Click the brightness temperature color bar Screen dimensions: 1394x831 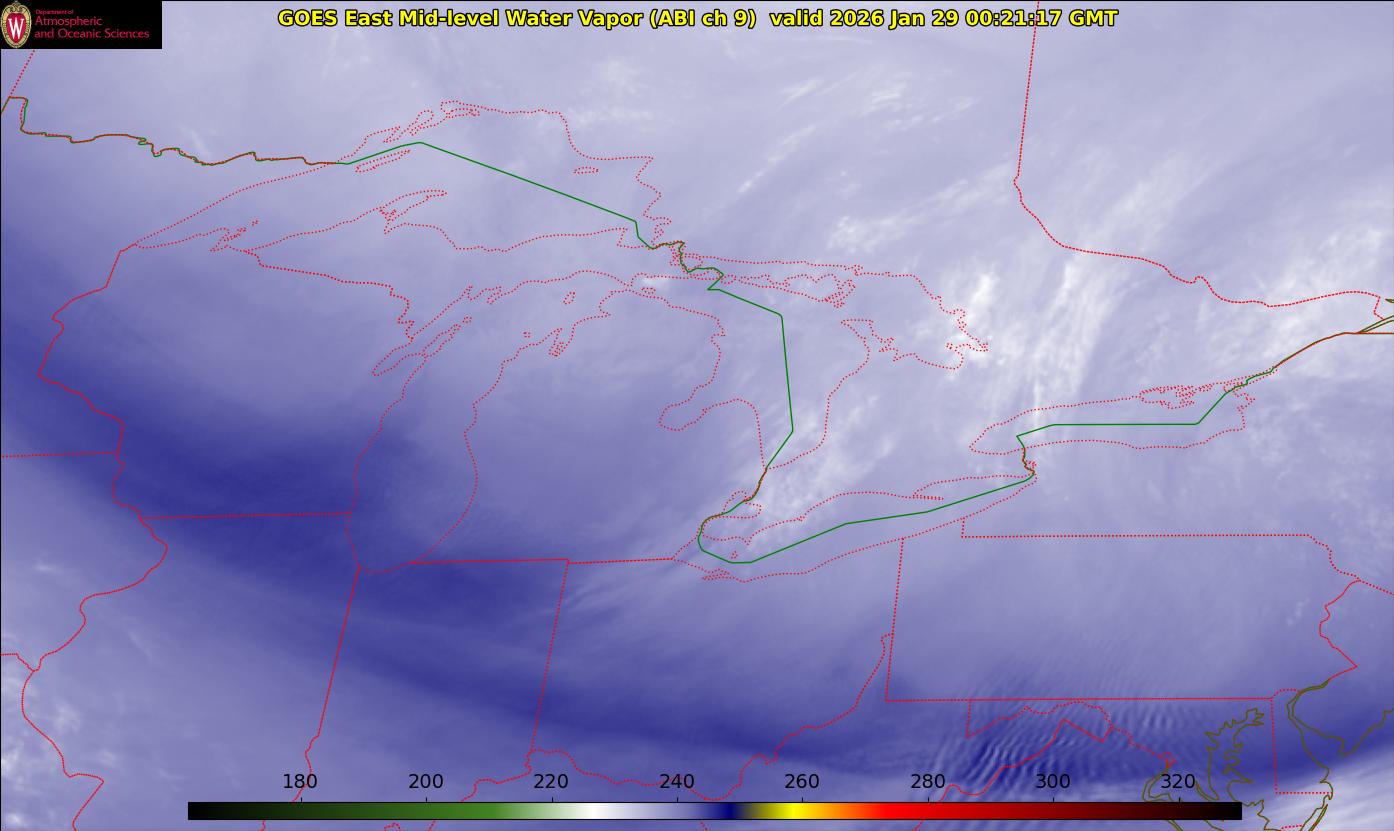click(714, 811)
